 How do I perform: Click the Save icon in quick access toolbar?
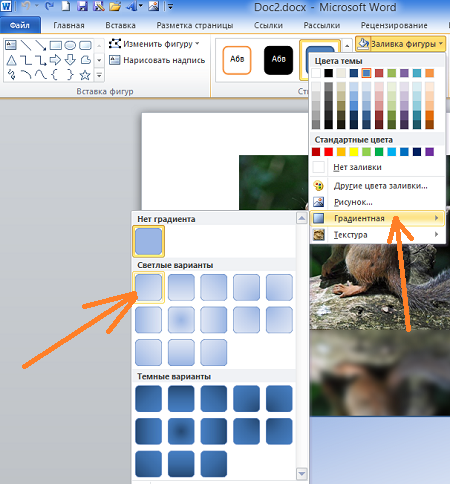pyautogui.click(x=82, y=6)
